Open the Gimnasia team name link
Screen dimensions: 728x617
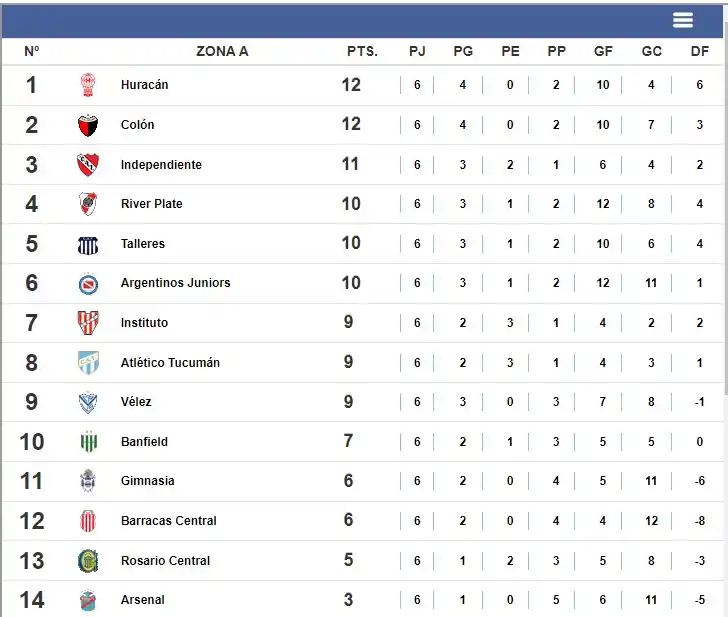pos(148,481)
